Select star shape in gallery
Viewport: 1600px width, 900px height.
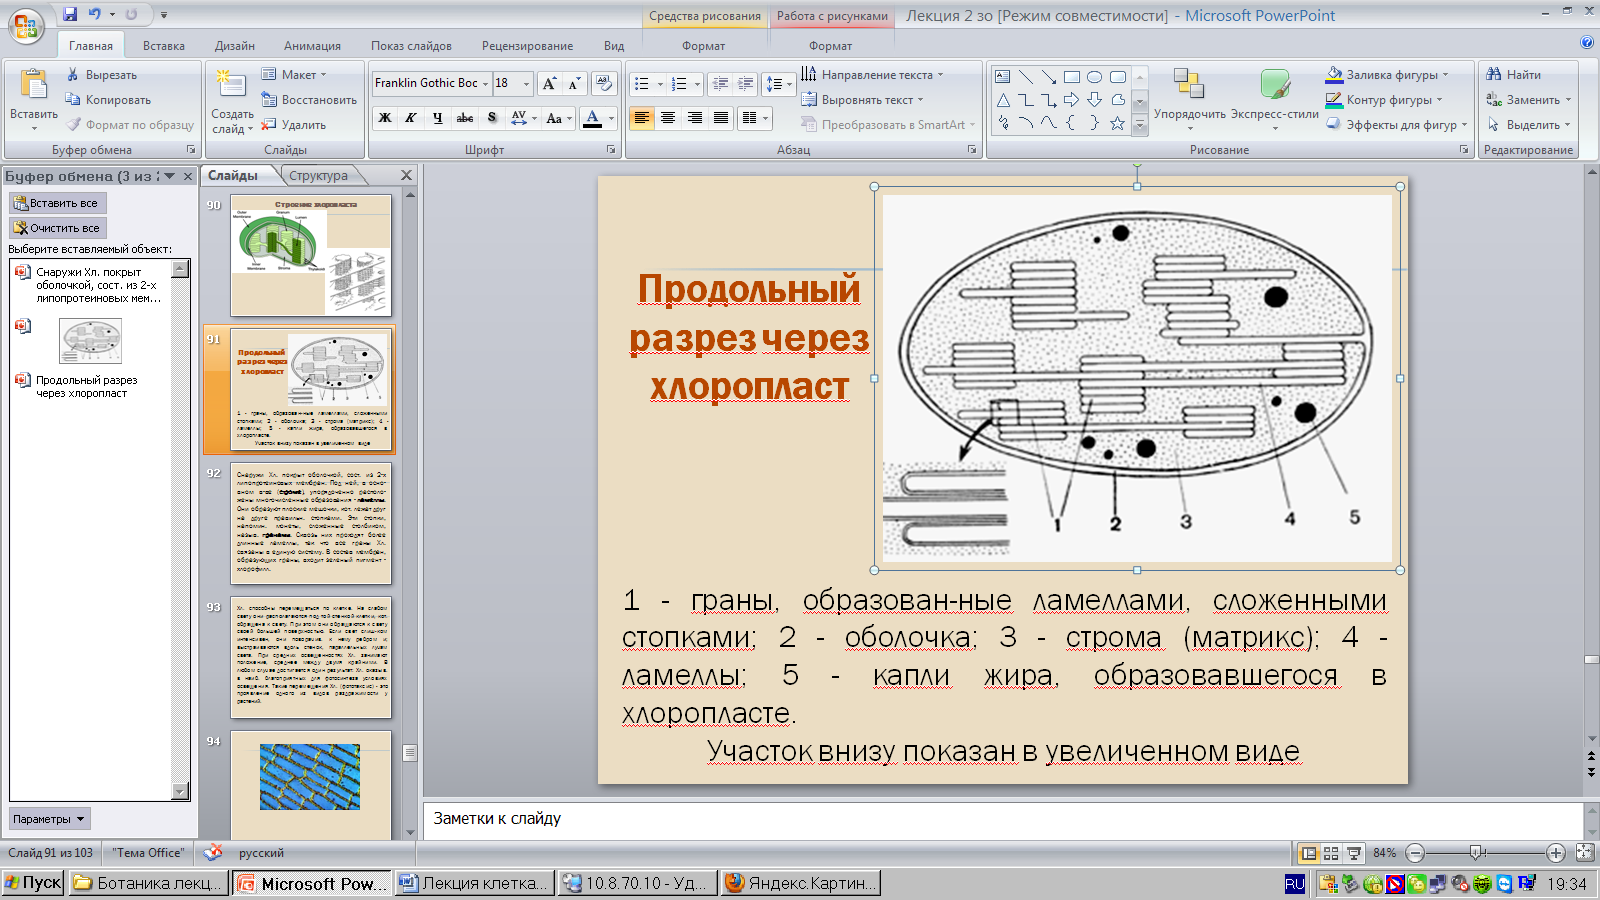(x=1117, y=123)
